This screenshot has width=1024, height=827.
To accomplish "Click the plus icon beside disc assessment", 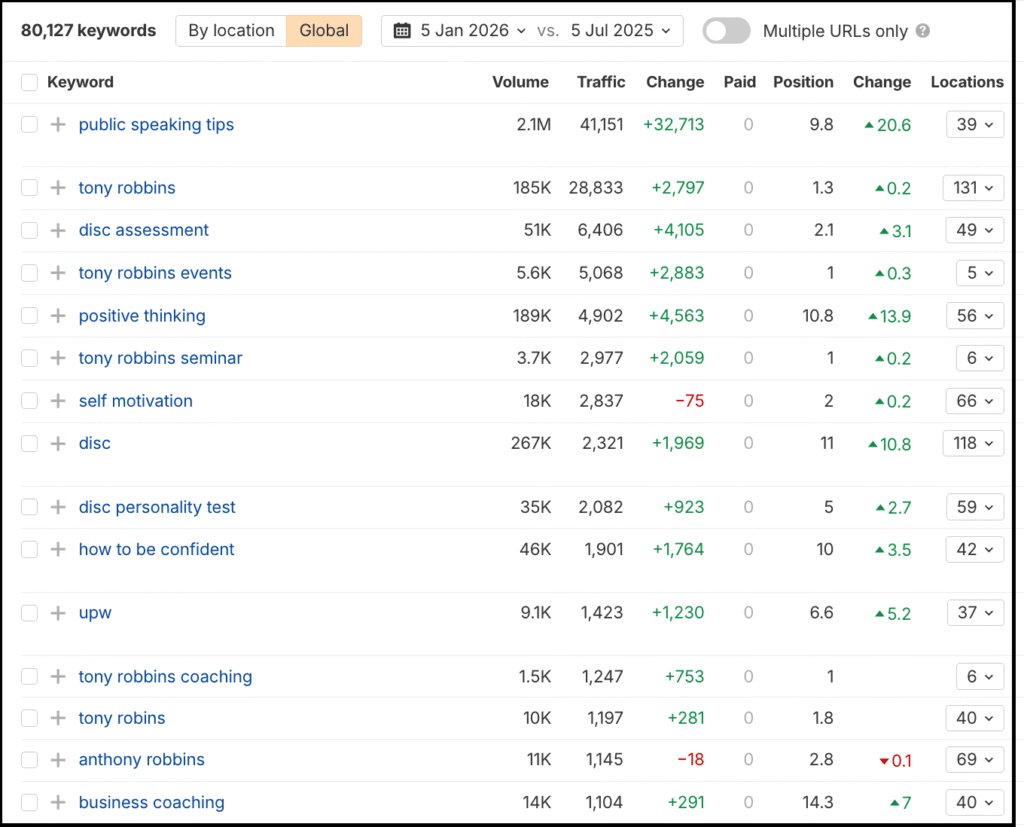I will [57, 230].
